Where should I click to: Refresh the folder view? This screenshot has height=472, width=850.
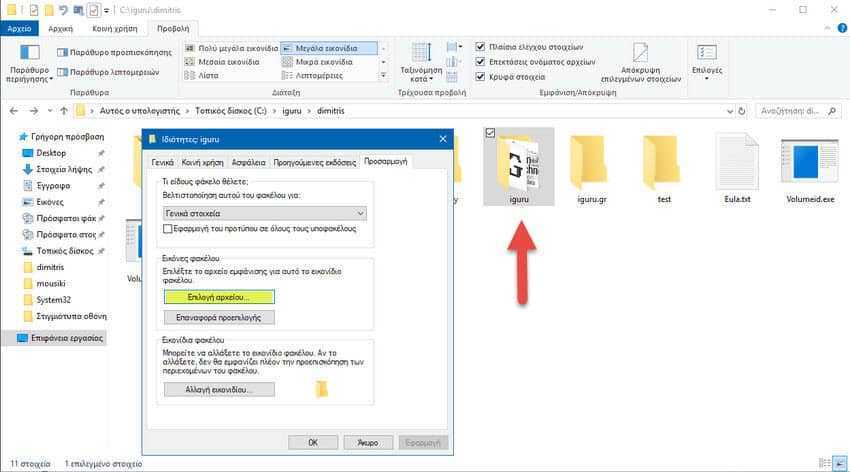coord(742,111)
